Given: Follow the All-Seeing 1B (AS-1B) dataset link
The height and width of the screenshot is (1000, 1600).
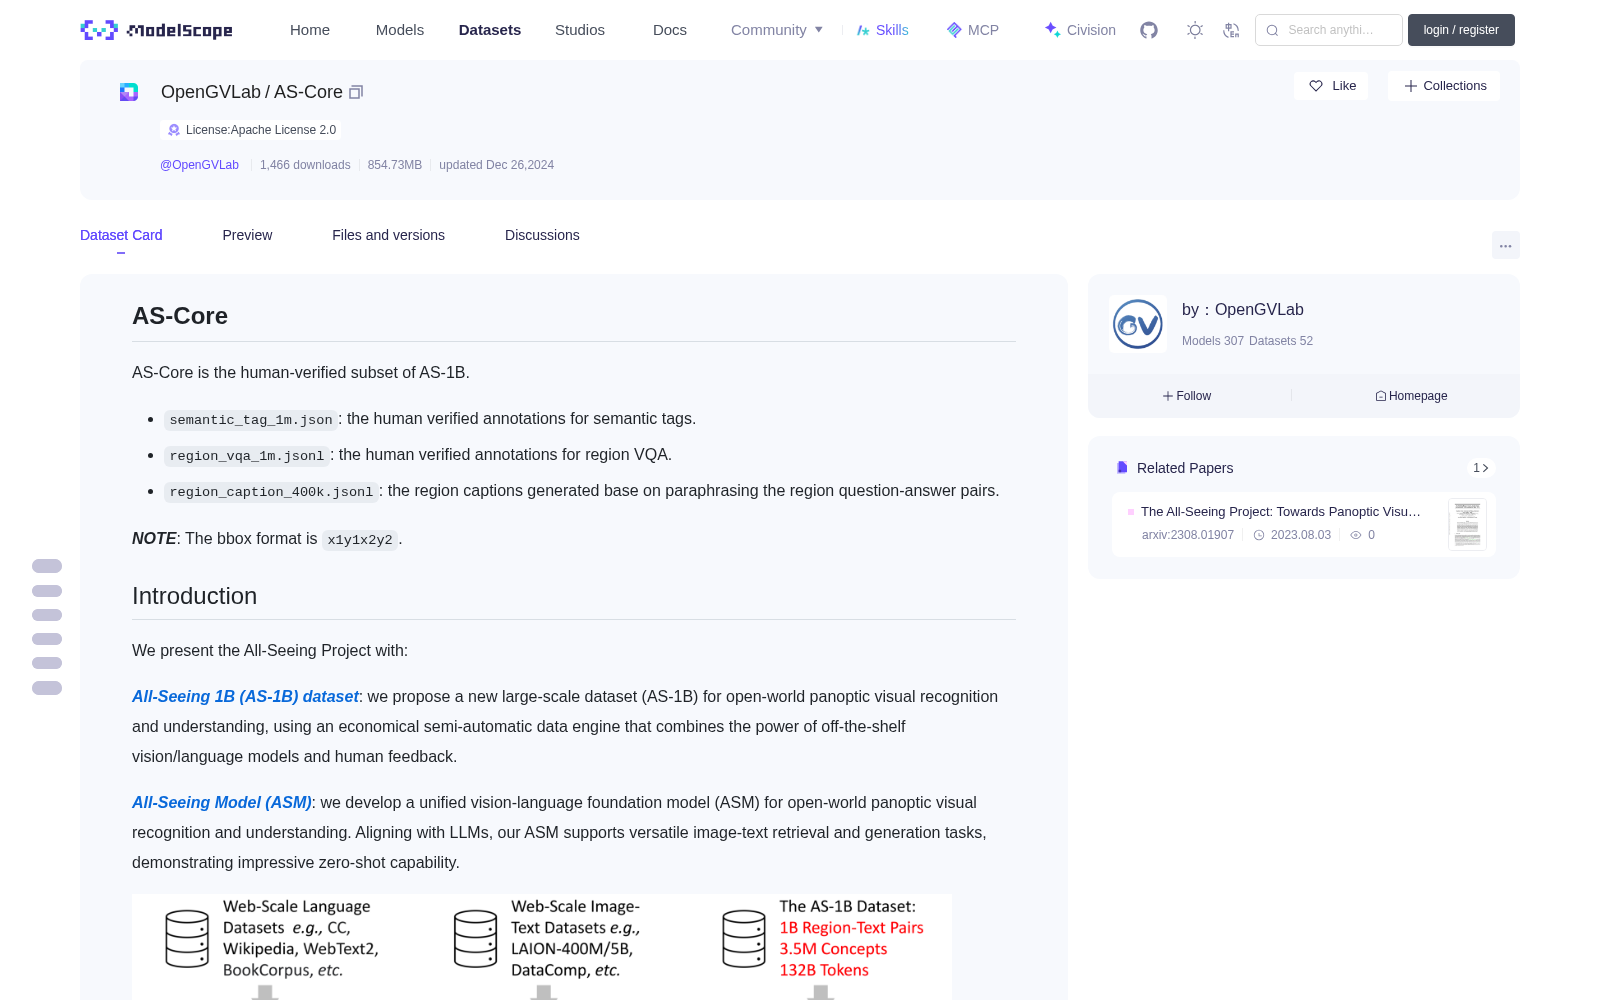Looking at the screenshot, I should point(245,697).
